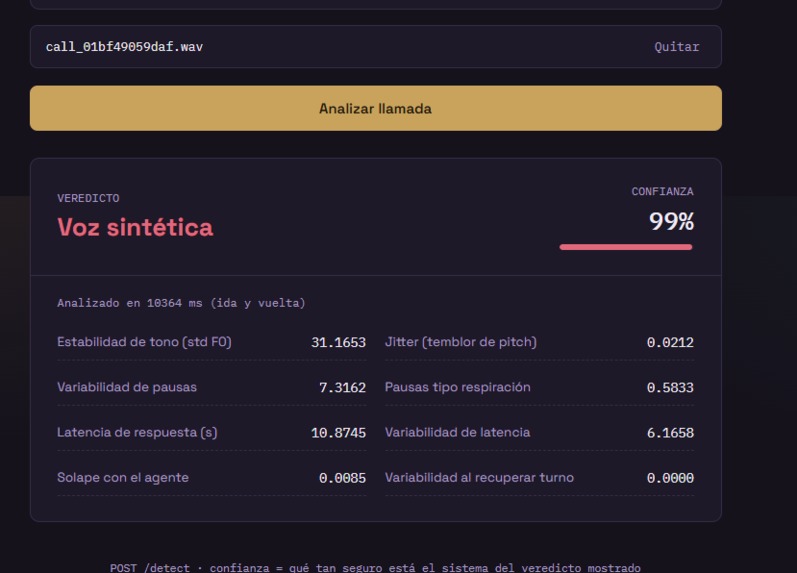Click the Estabilidad de tono label
The width and height of the screenshot is (797, 573).
click(144, 342)
